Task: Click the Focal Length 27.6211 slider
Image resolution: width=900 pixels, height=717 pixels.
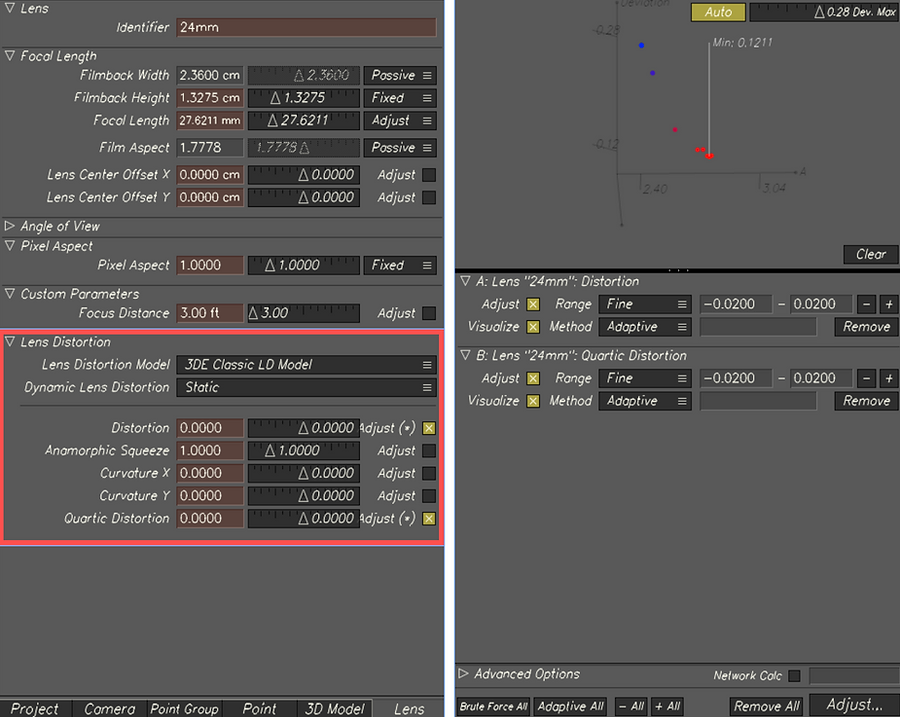Action: pos(304,121)
